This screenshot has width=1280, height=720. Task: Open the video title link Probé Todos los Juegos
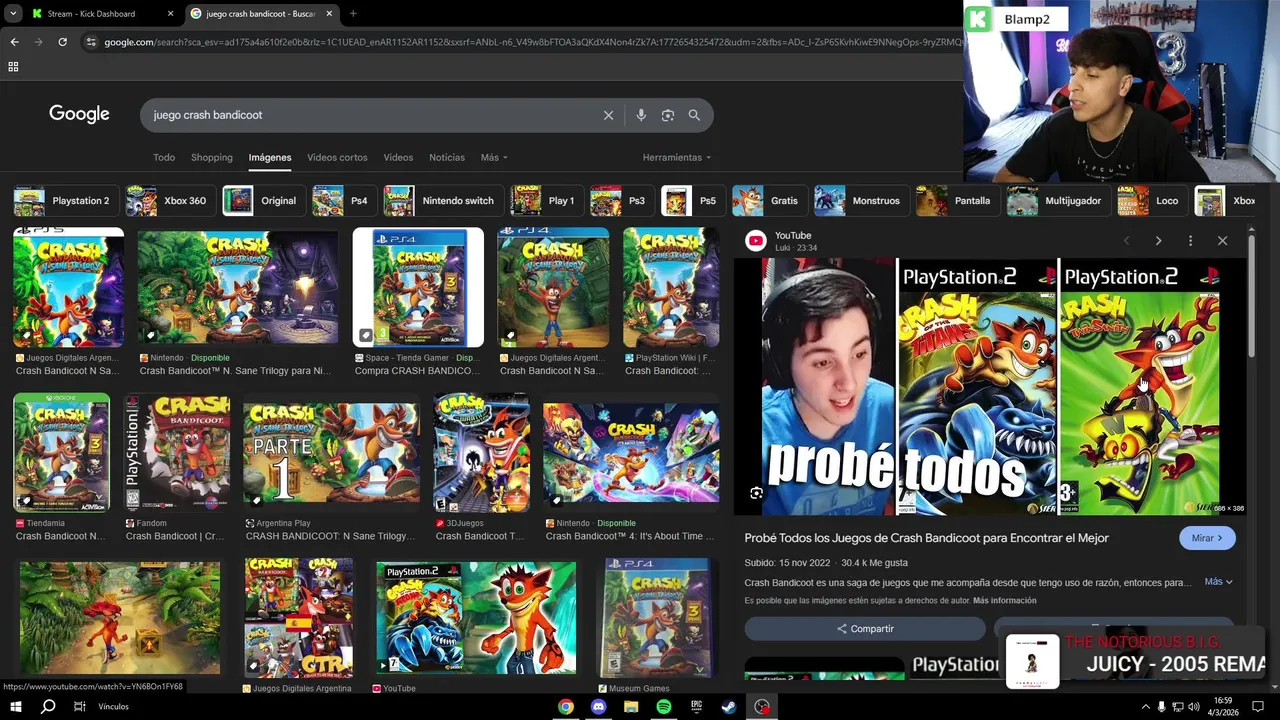pyautogui.click(x=926, y=538)
